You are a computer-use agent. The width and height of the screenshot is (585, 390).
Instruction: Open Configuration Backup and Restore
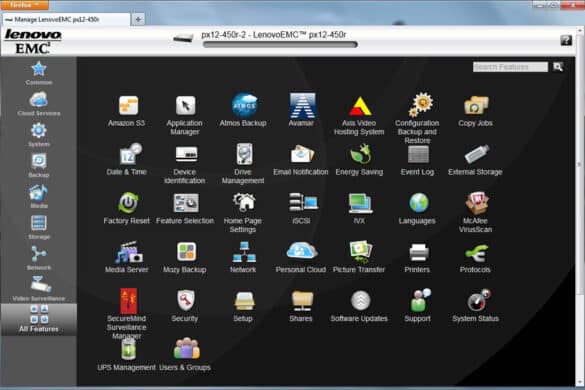417,119
